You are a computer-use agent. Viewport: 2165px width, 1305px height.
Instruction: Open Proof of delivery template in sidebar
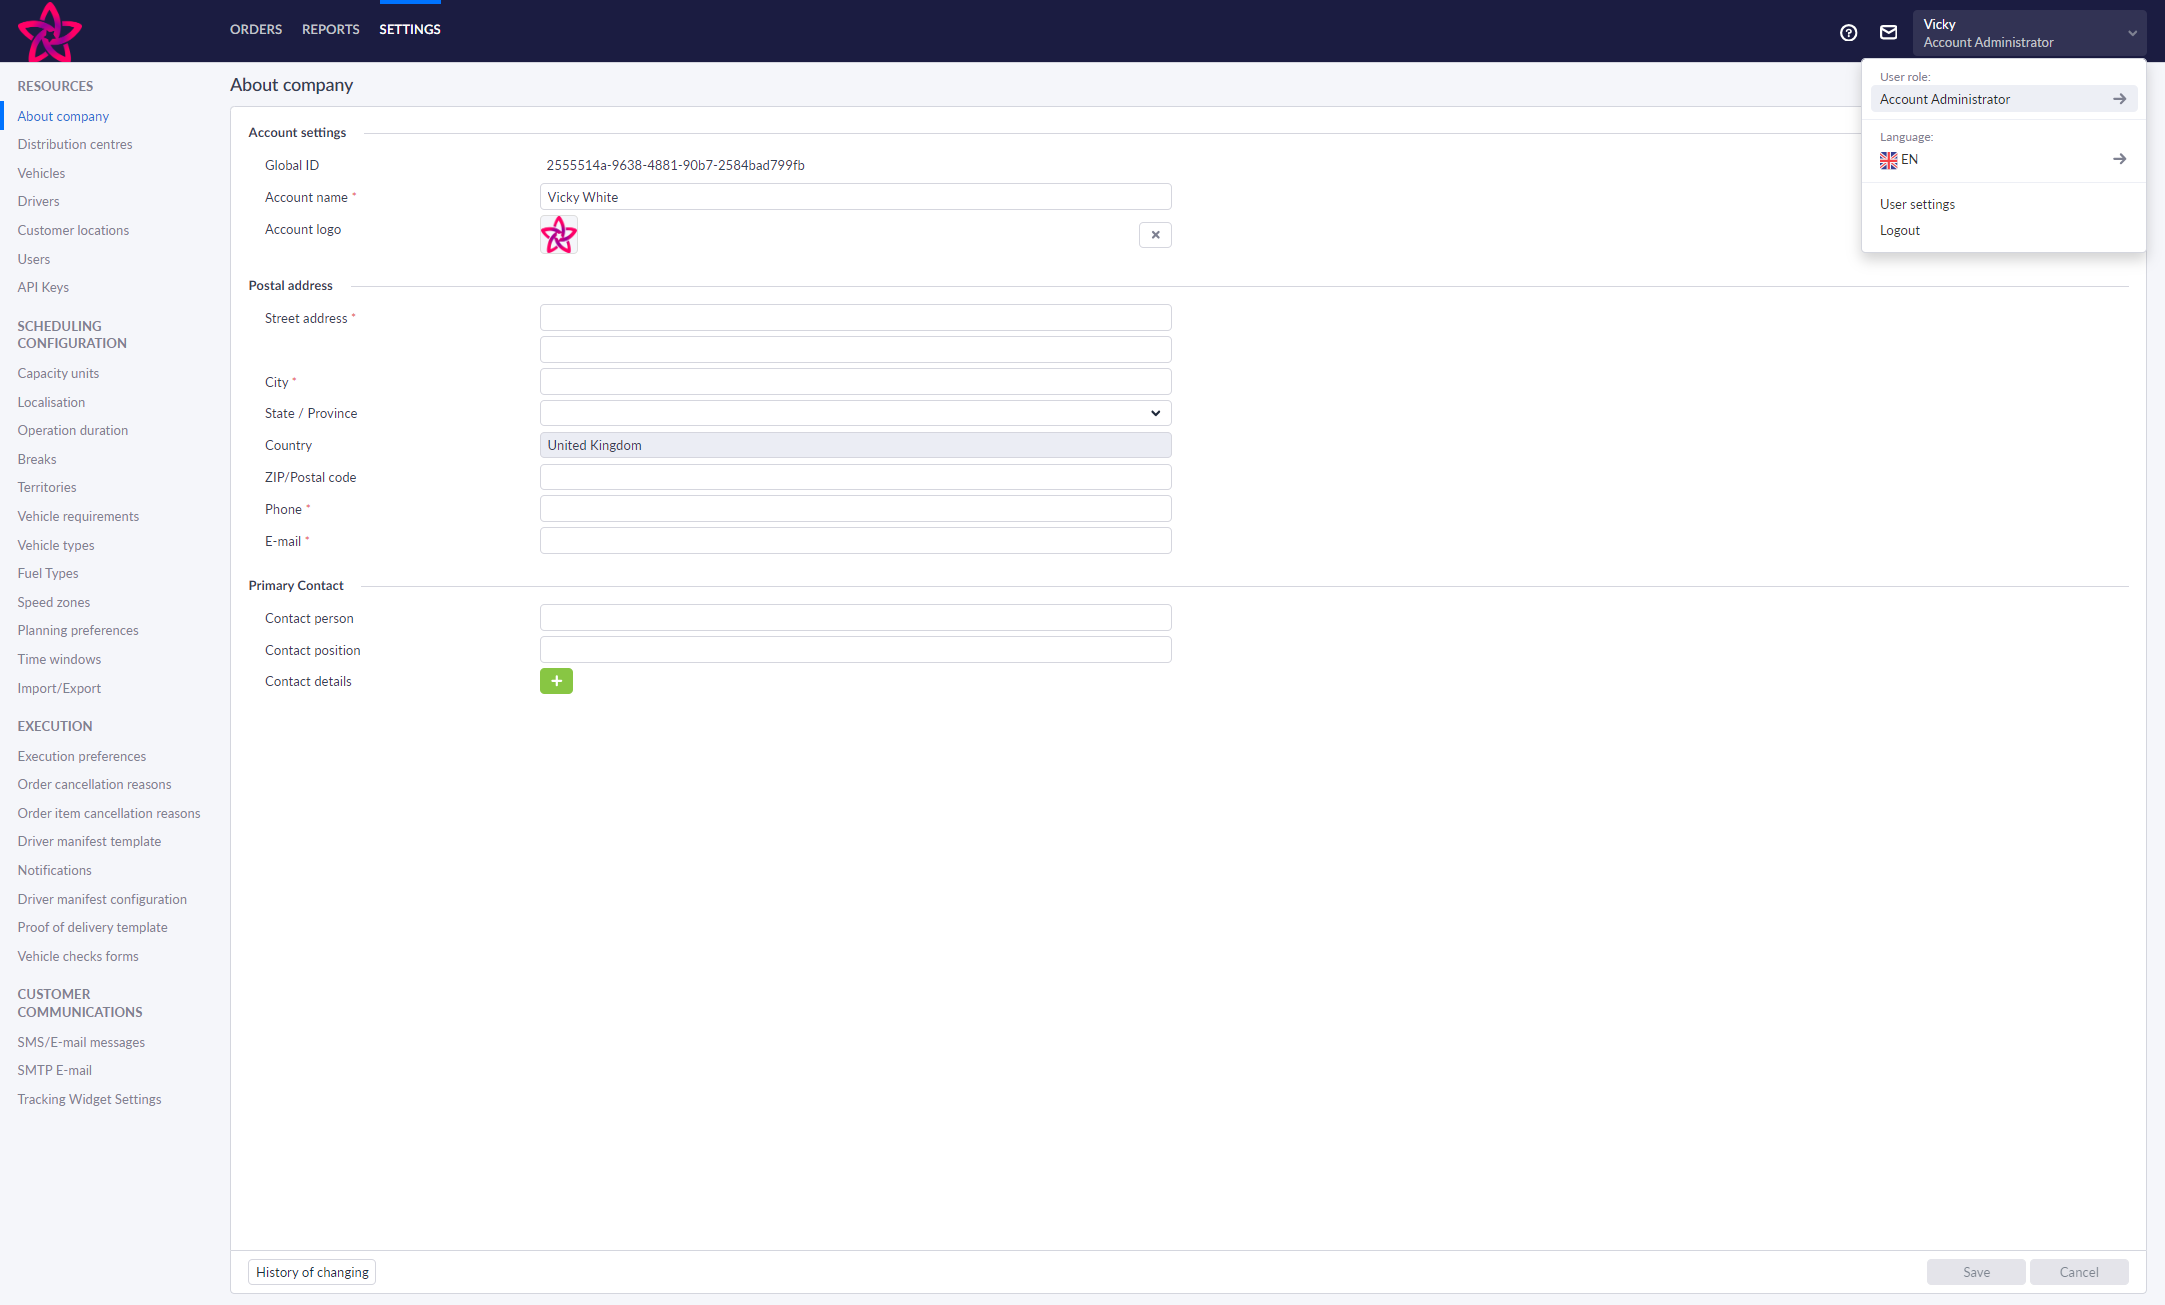pyautogui.click(x=92, y=927)
